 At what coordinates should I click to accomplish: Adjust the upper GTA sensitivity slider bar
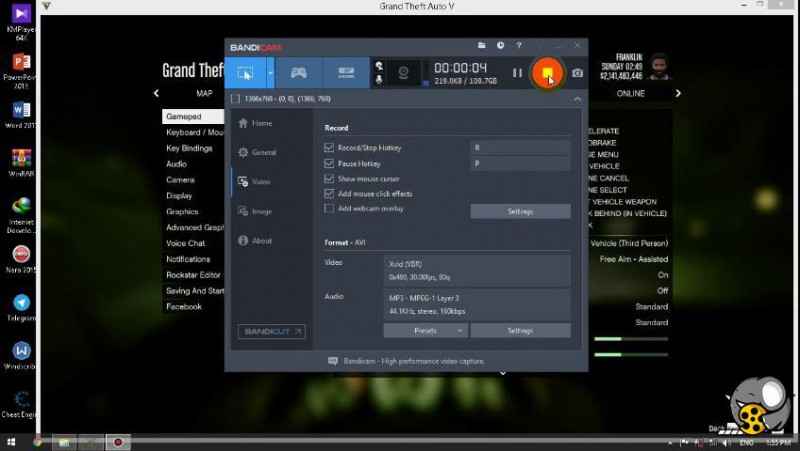pyautogui.click(x=631, y=339)
